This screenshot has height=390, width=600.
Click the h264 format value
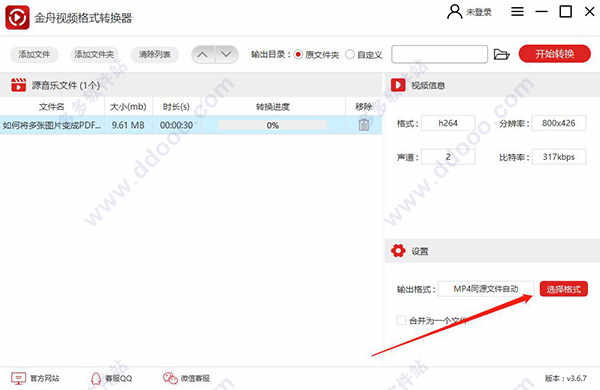point(448,123)
